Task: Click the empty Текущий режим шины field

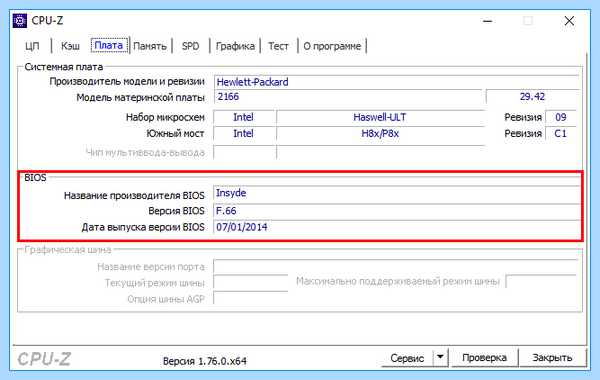Action: coord(251,282)
